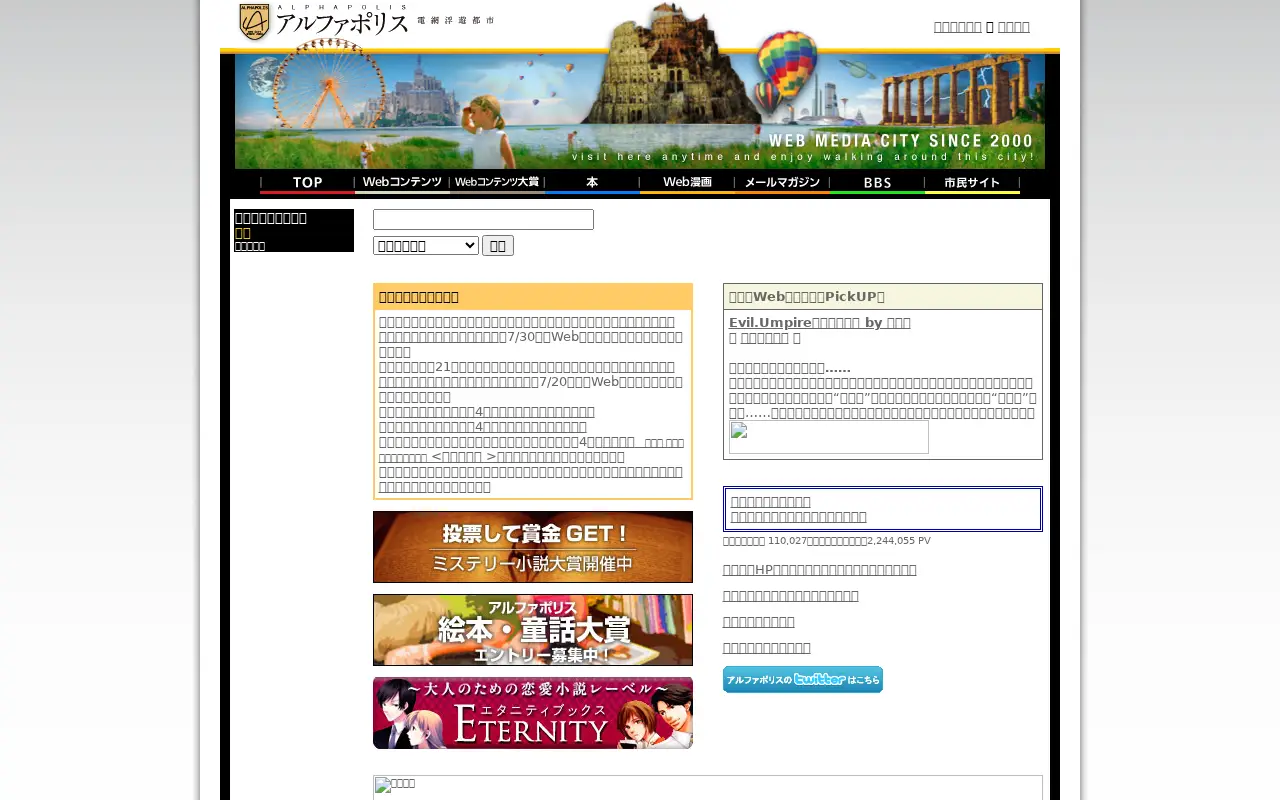The width and height of the screenshot is (1280, 800).
Task: Select the 本 navigation tab
Action: (592, 183)
